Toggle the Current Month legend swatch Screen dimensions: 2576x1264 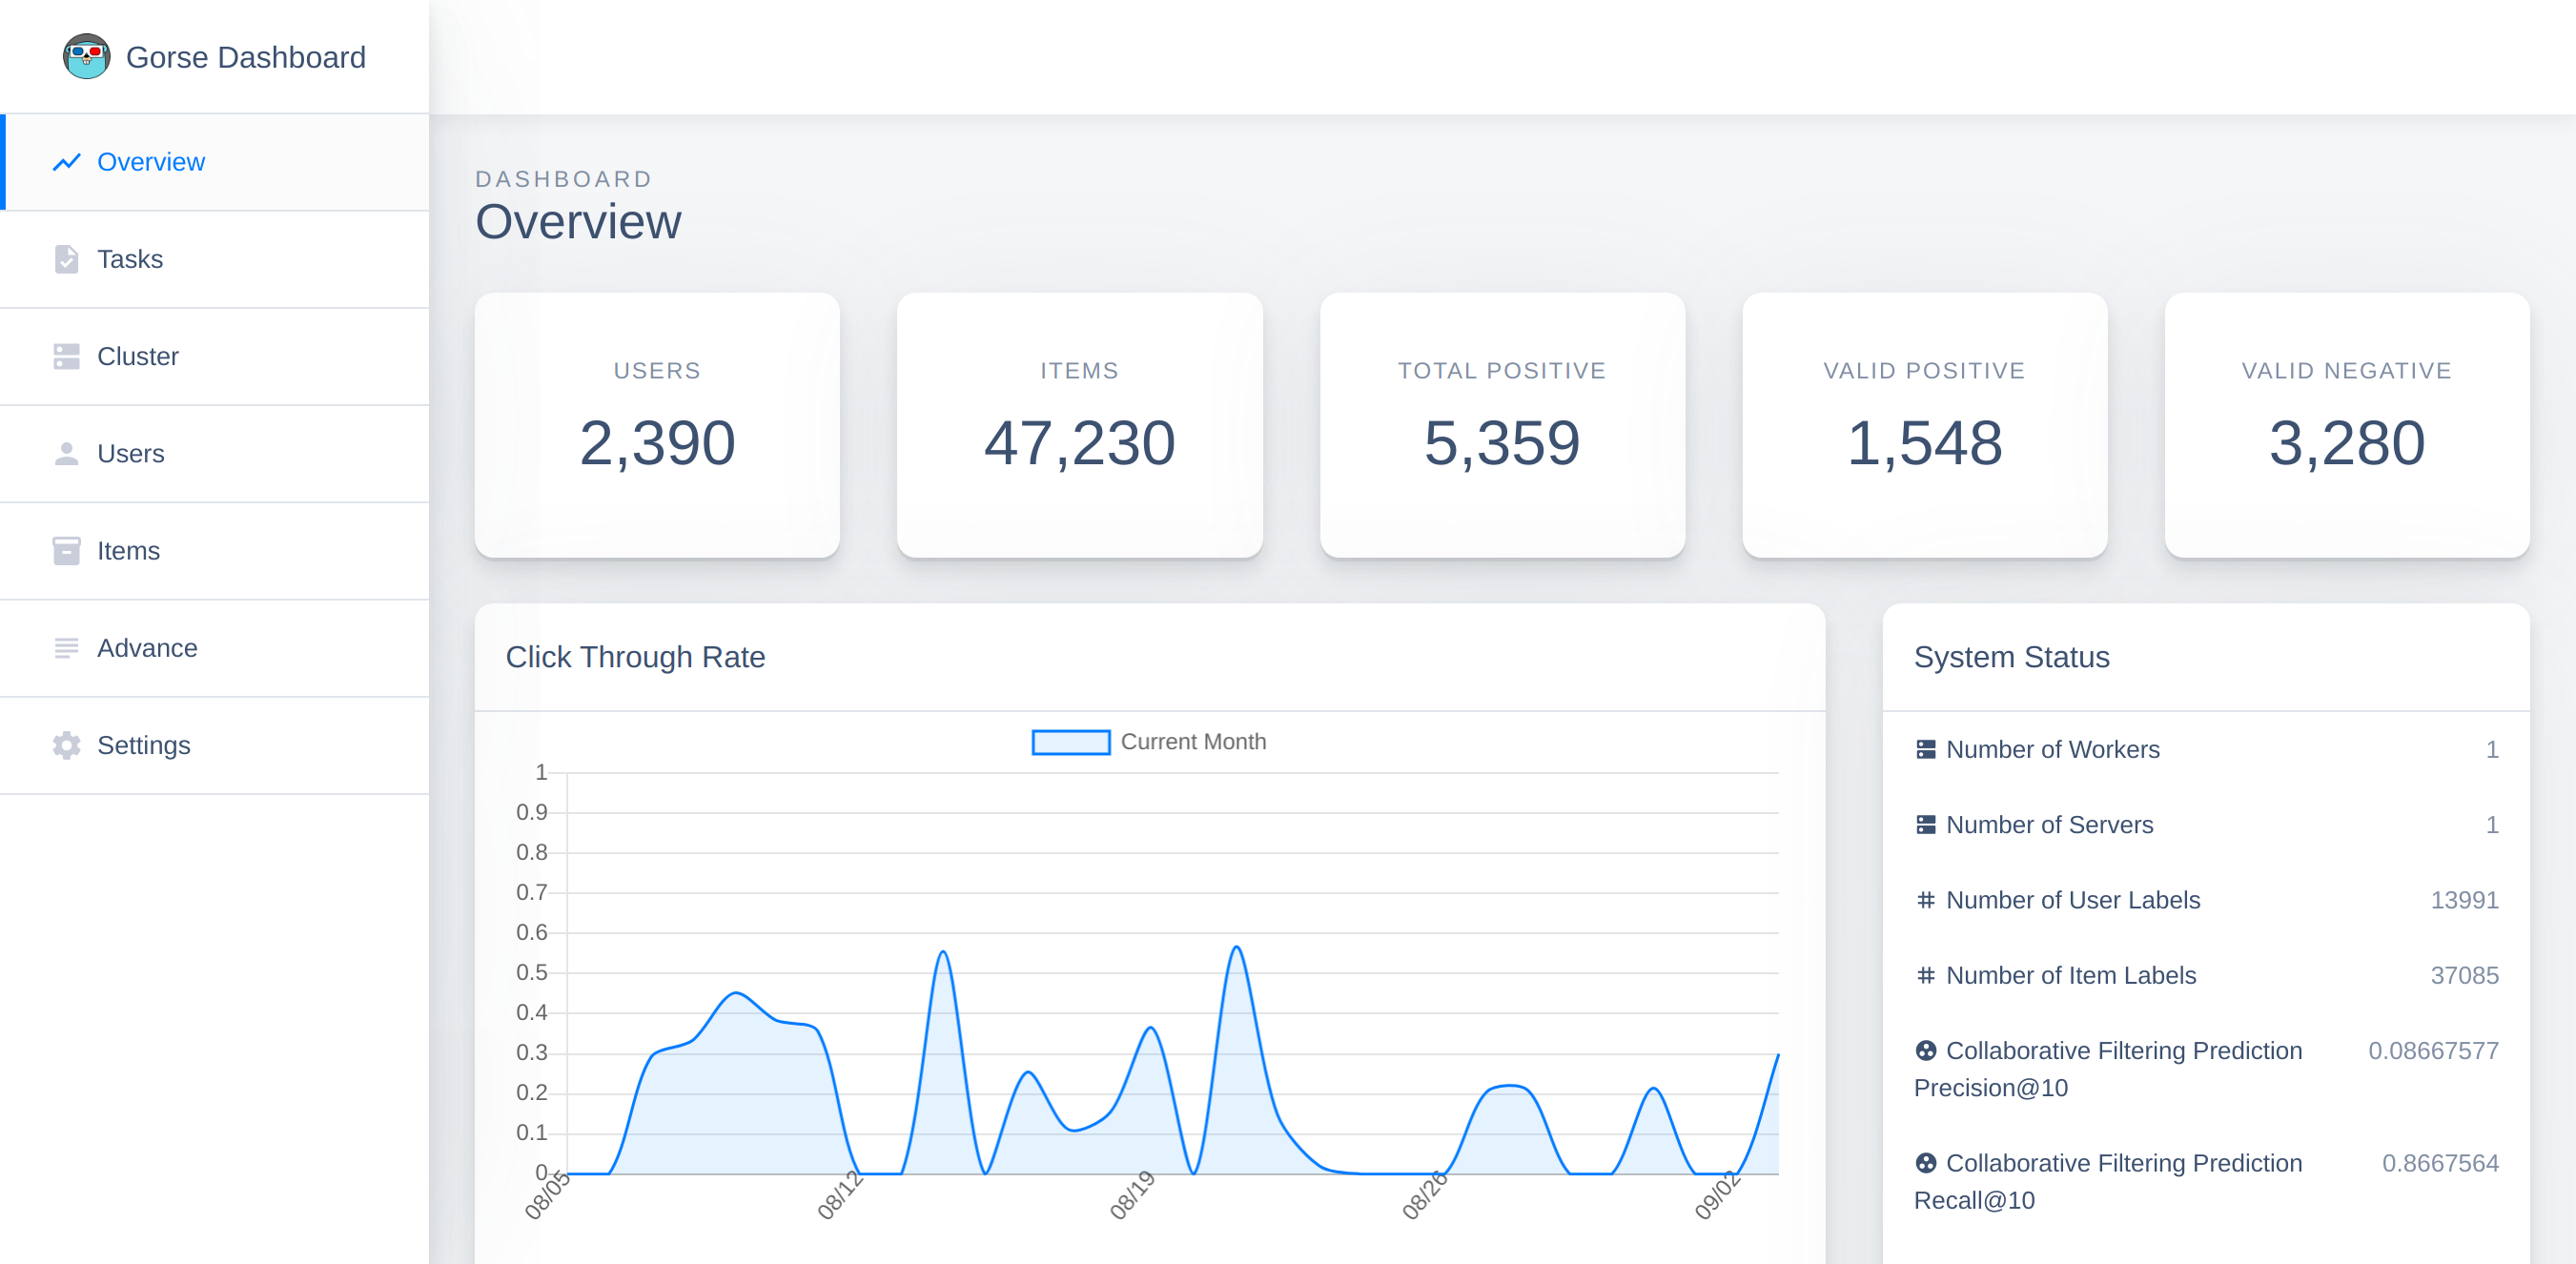coord(1070,742)
